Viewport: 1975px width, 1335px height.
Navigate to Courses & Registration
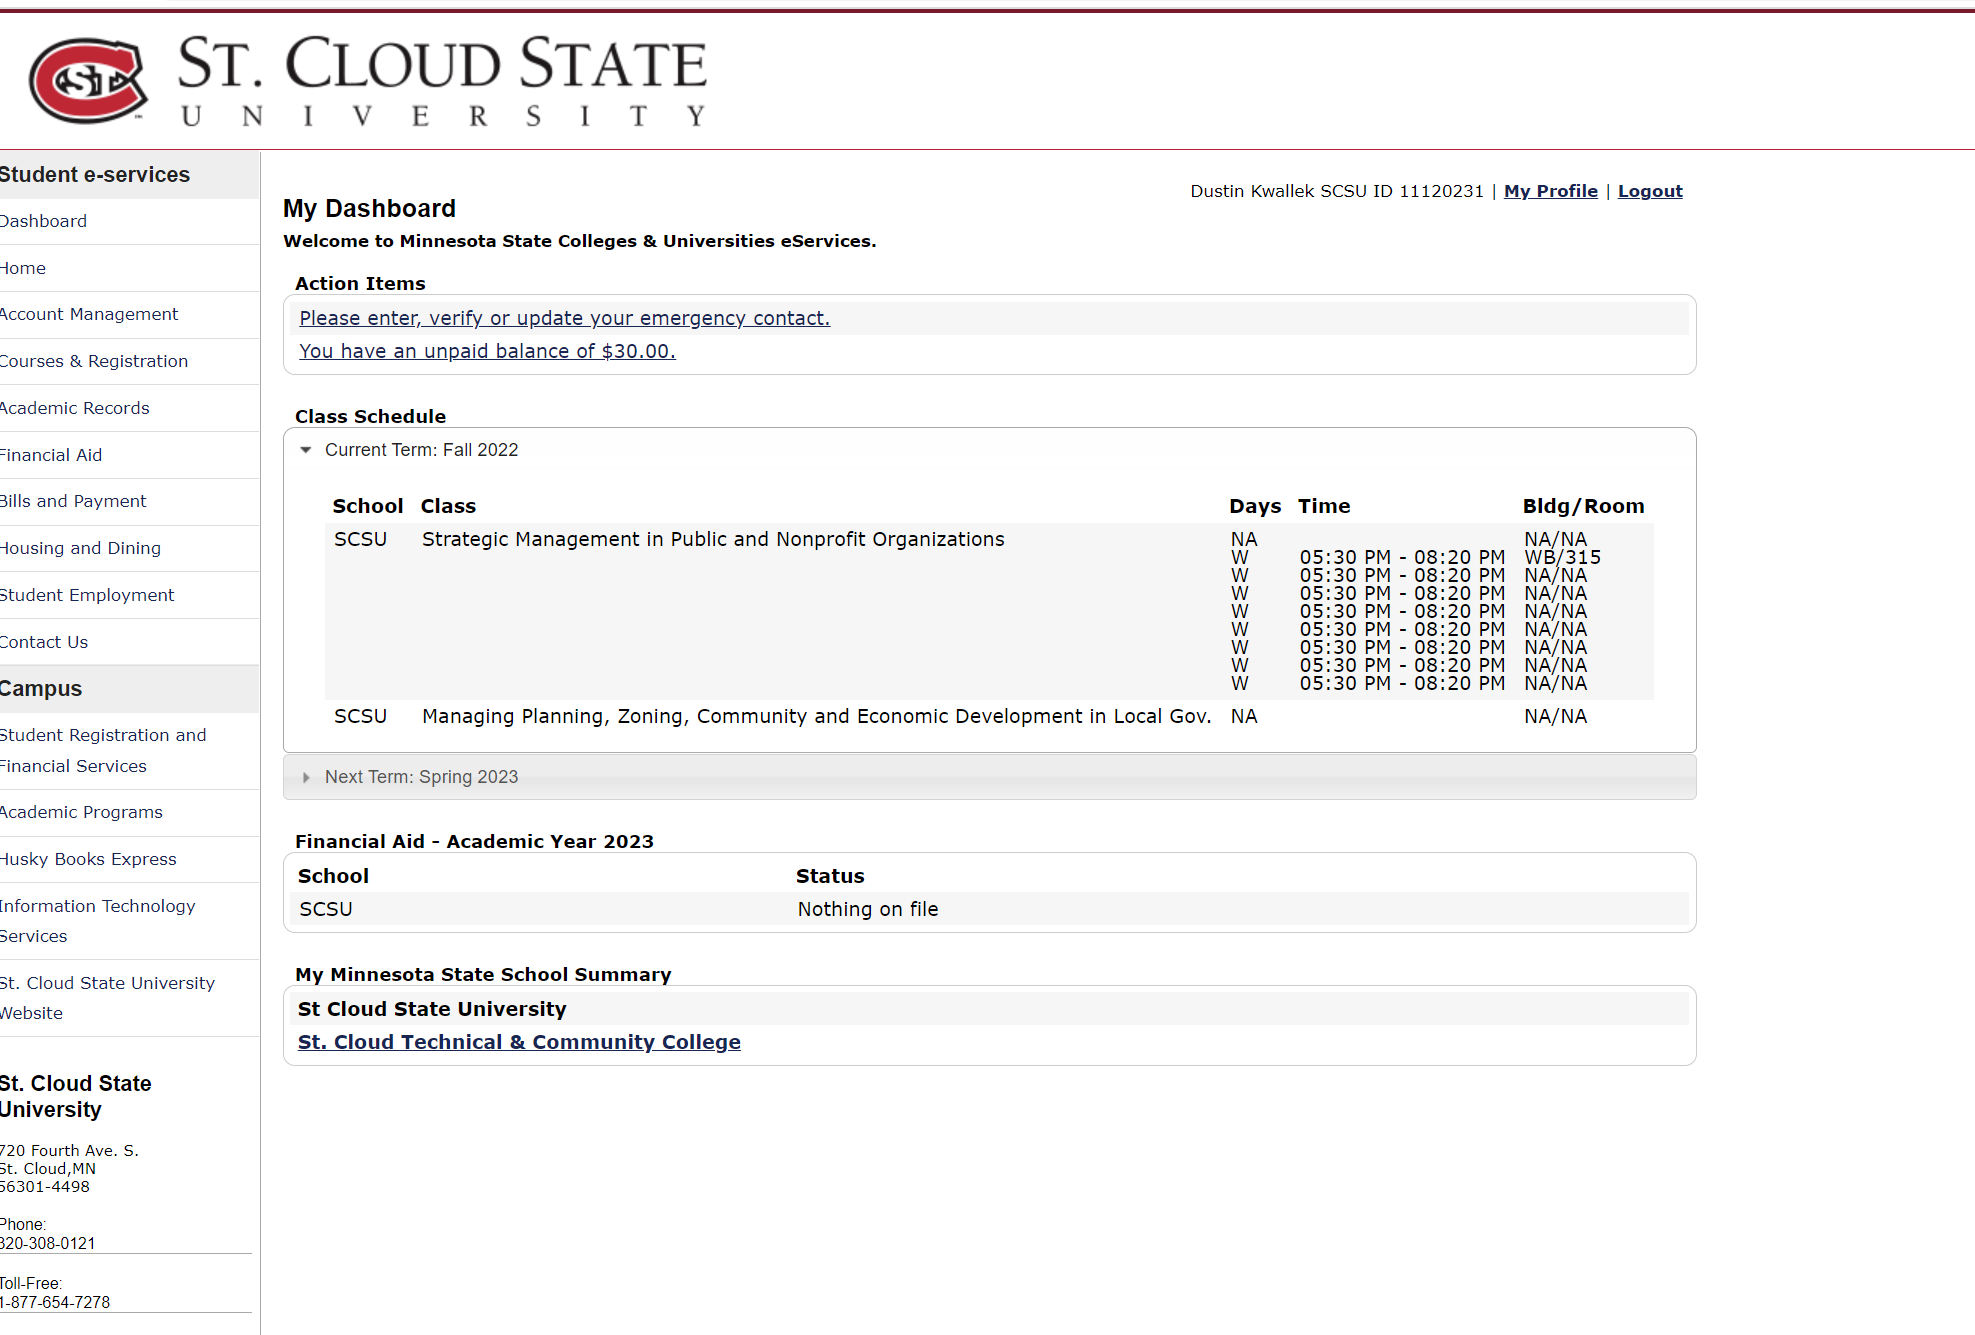click(95, 361)
